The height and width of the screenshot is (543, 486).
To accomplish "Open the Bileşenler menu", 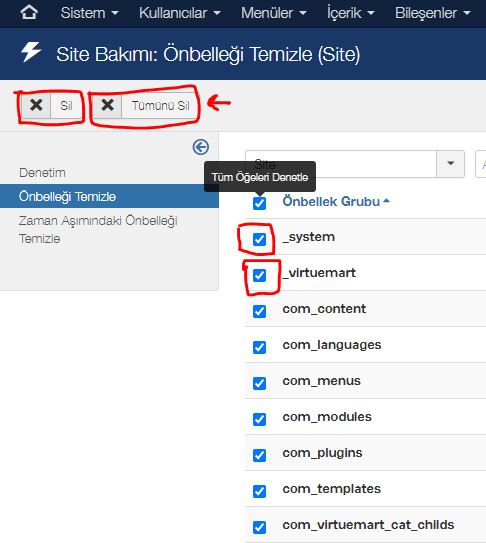I will 433,13.
